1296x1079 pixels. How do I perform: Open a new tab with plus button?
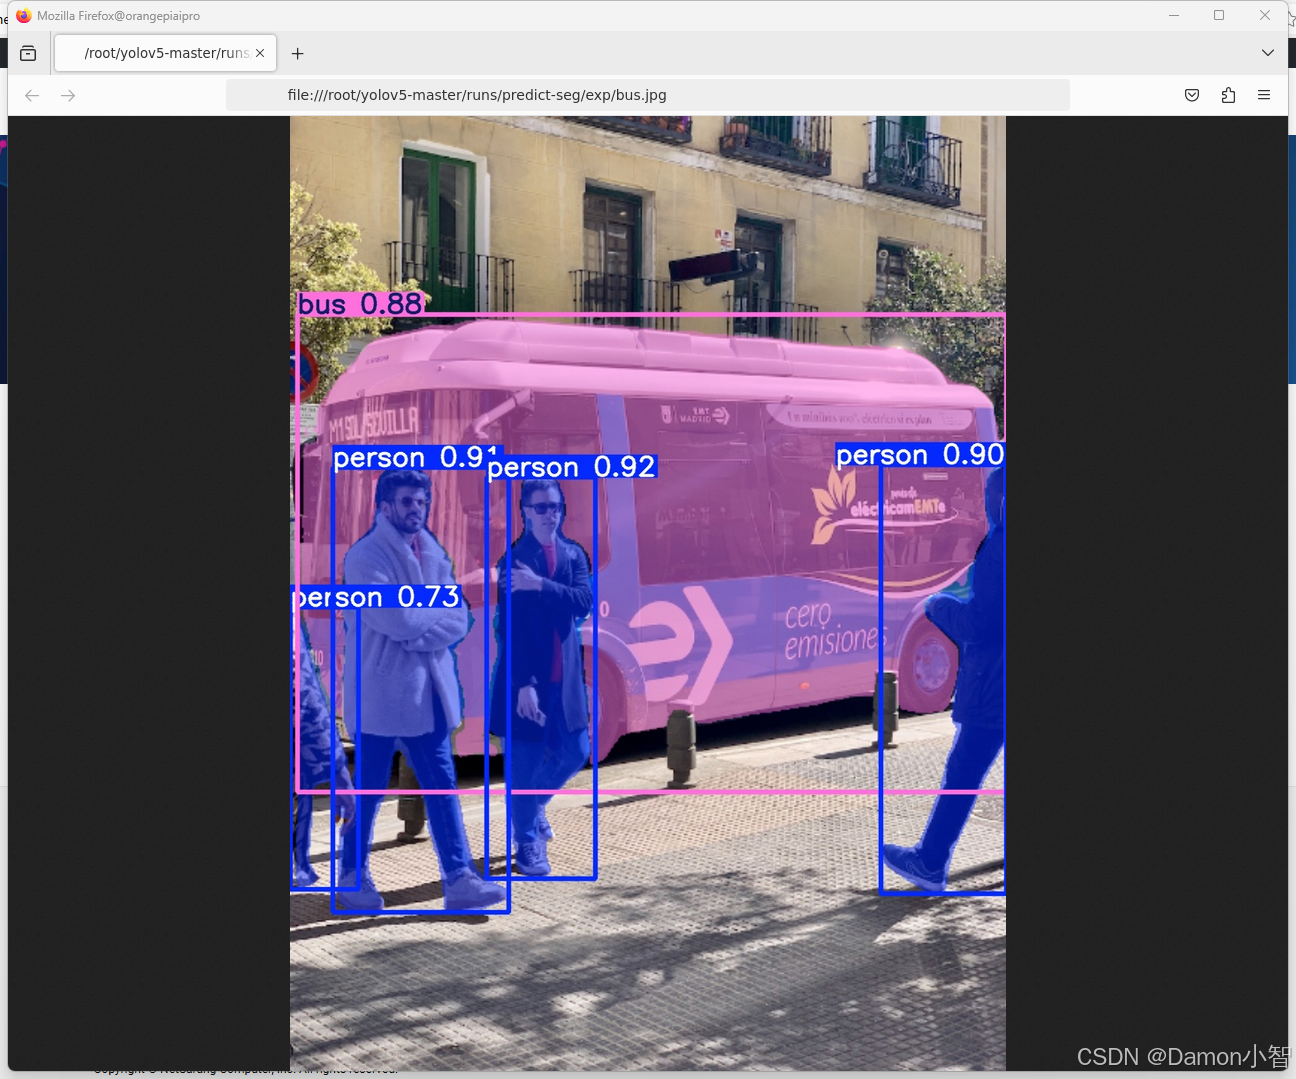click(x=297, y=53)
